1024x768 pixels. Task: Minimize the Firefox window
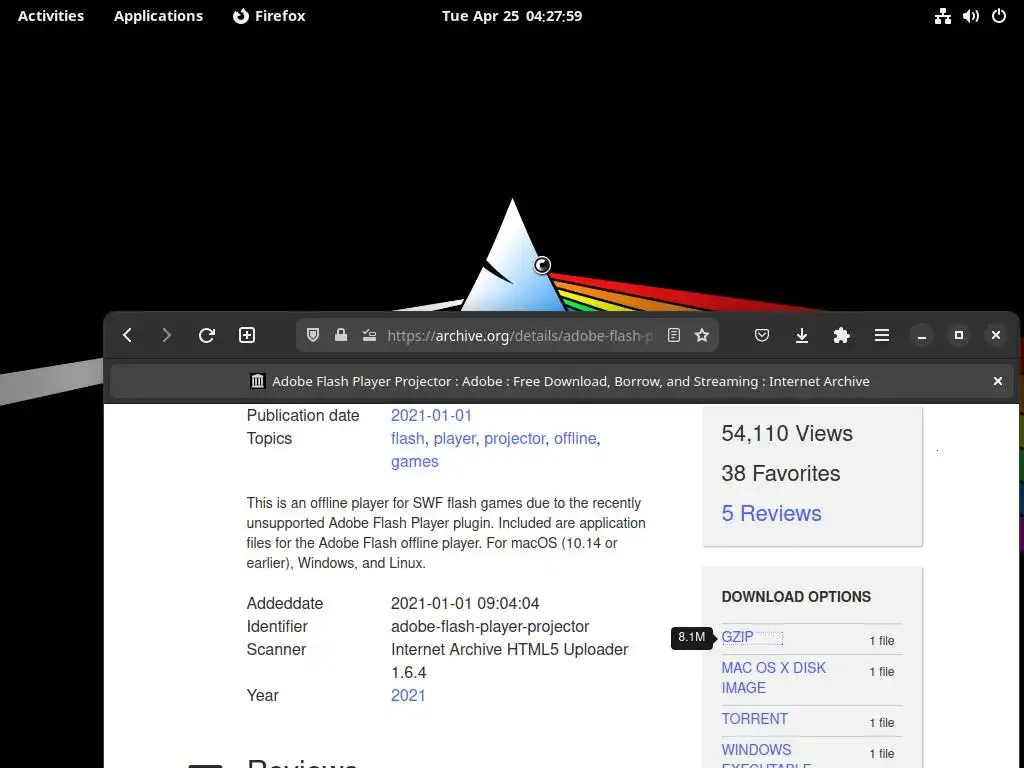[921, 336]
